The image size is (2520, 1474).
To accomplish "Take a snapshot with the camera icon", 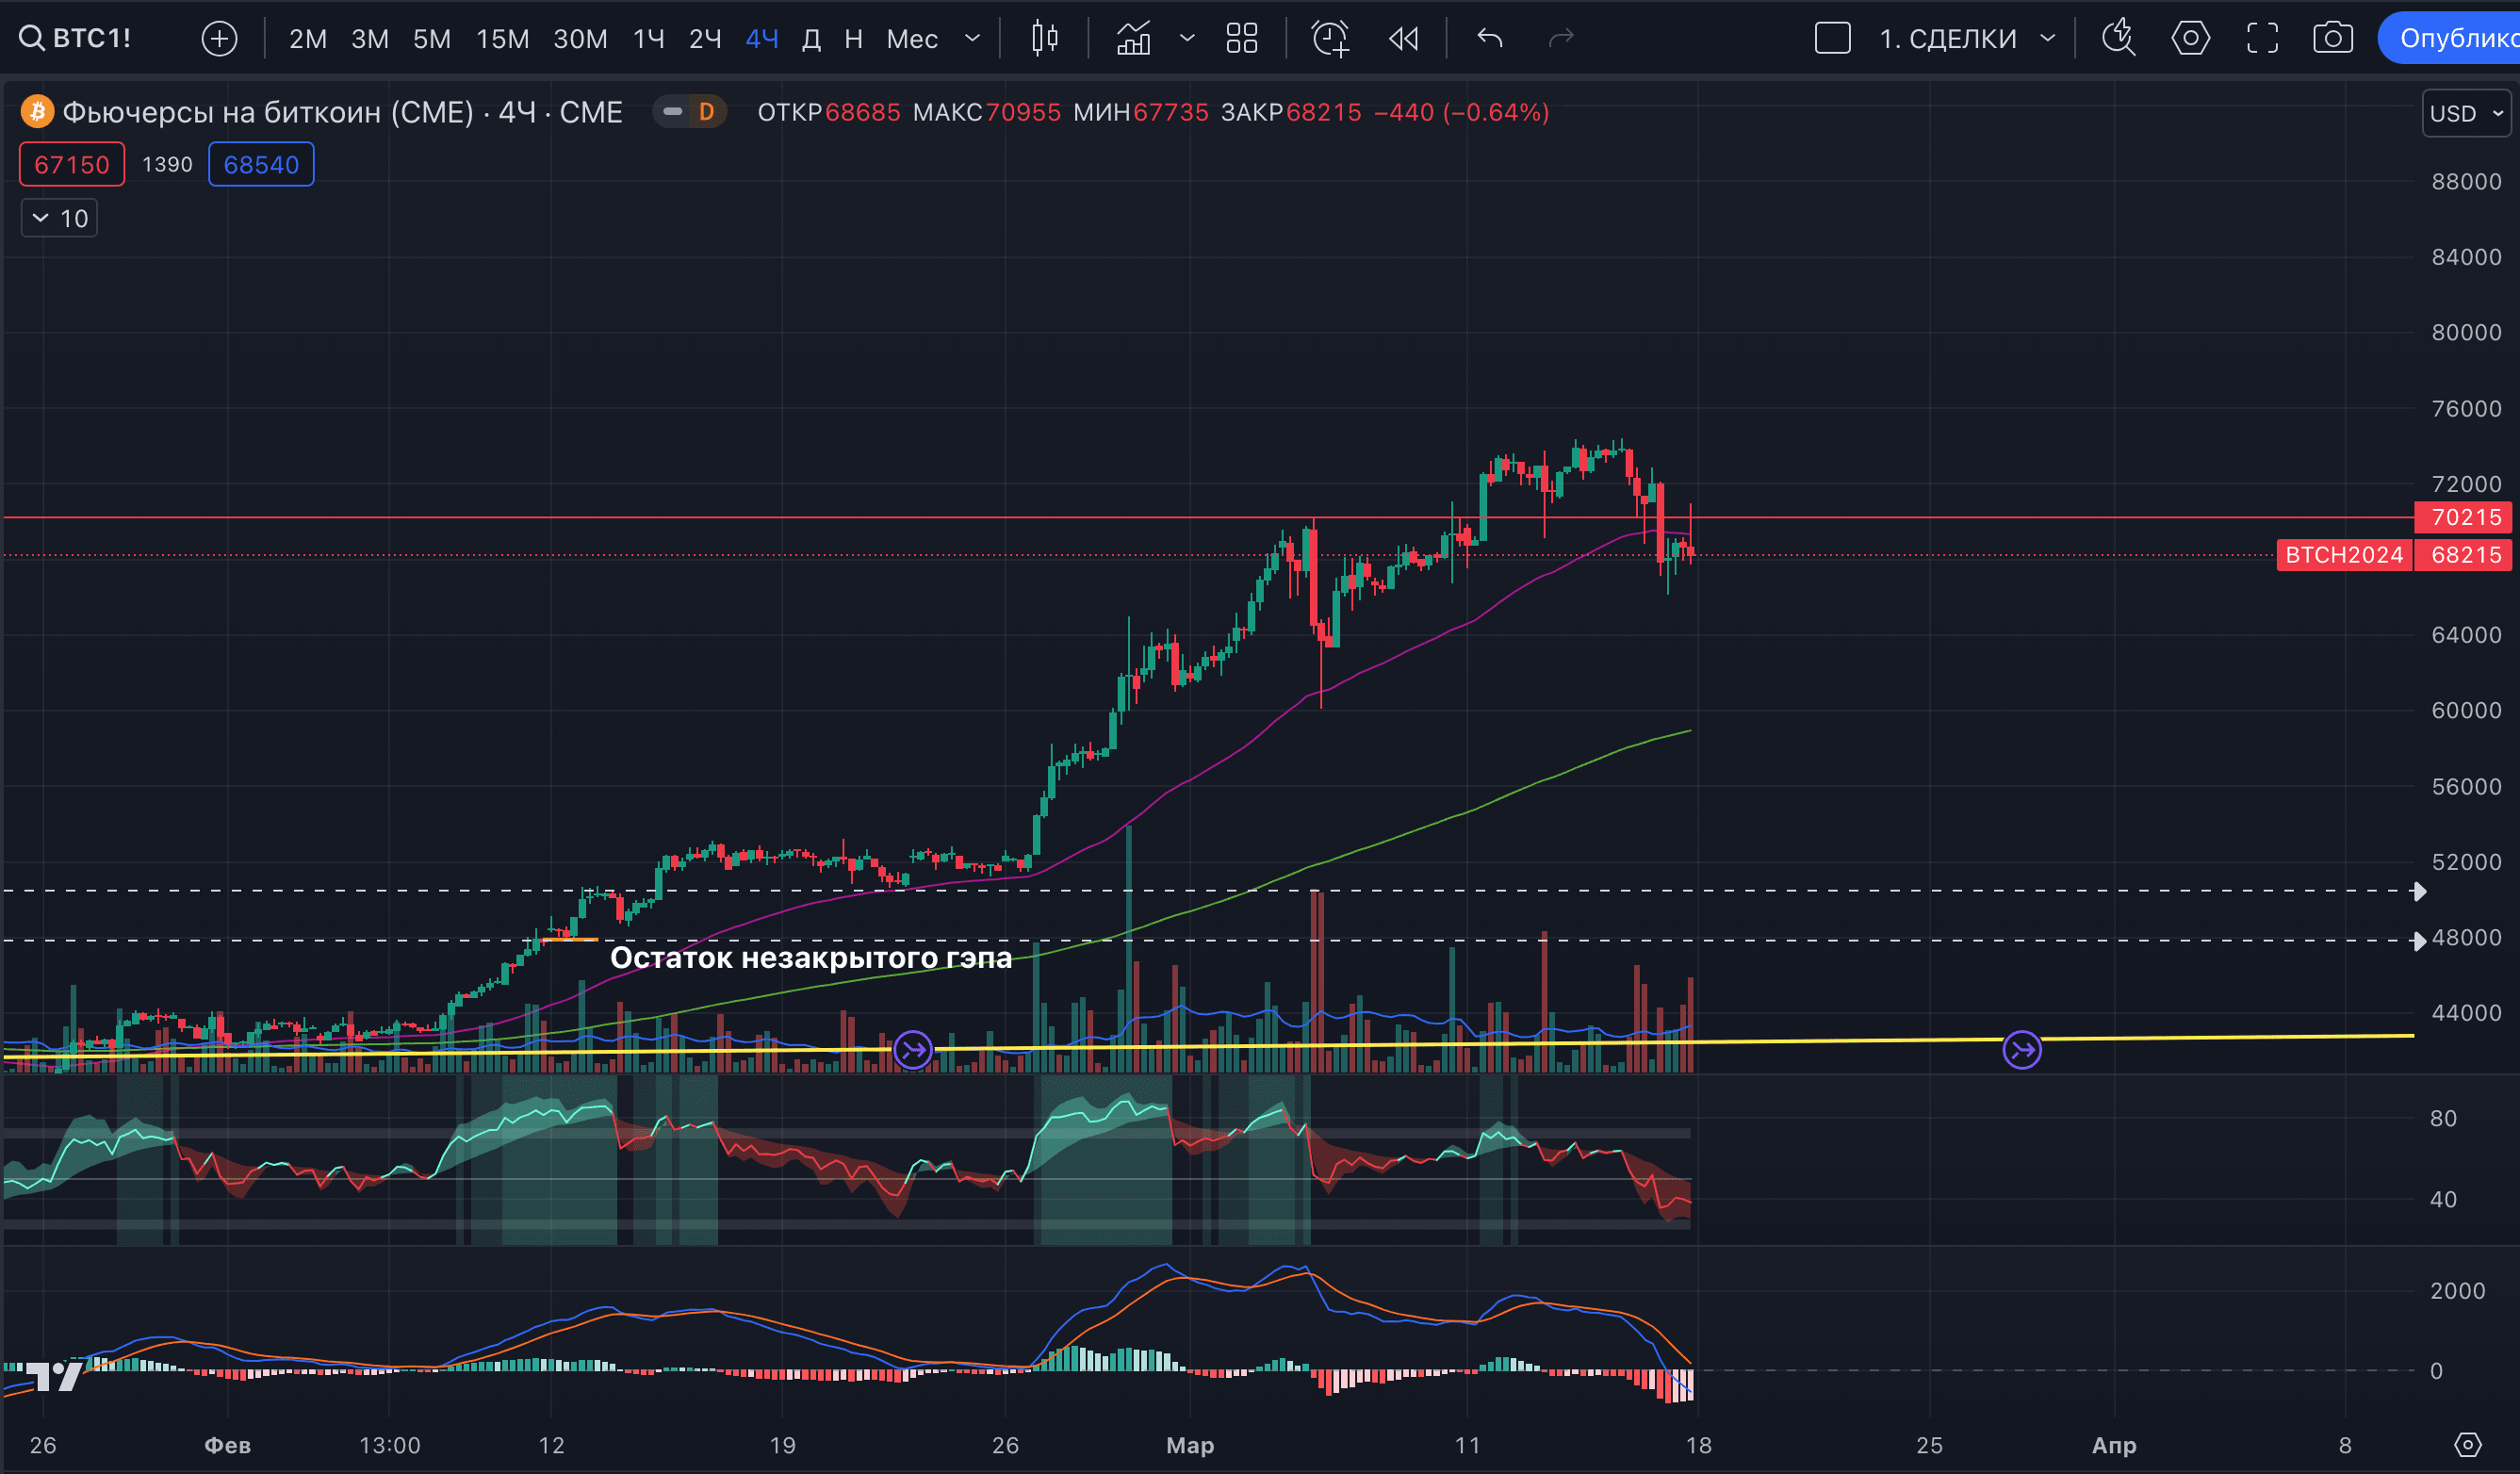I will 2332,38.
